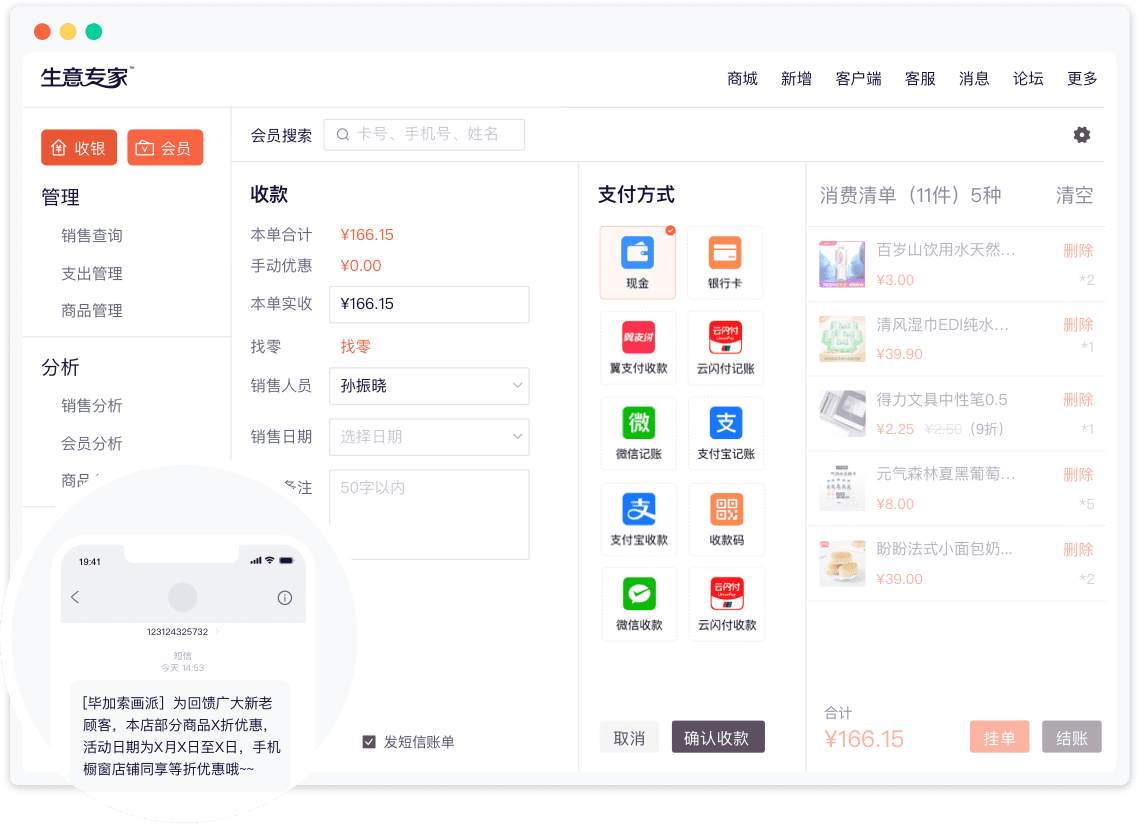This screenshot has height=824, width=1138.
Task: Choose 微信收款 WeChat collection icon
Action: 638,604
